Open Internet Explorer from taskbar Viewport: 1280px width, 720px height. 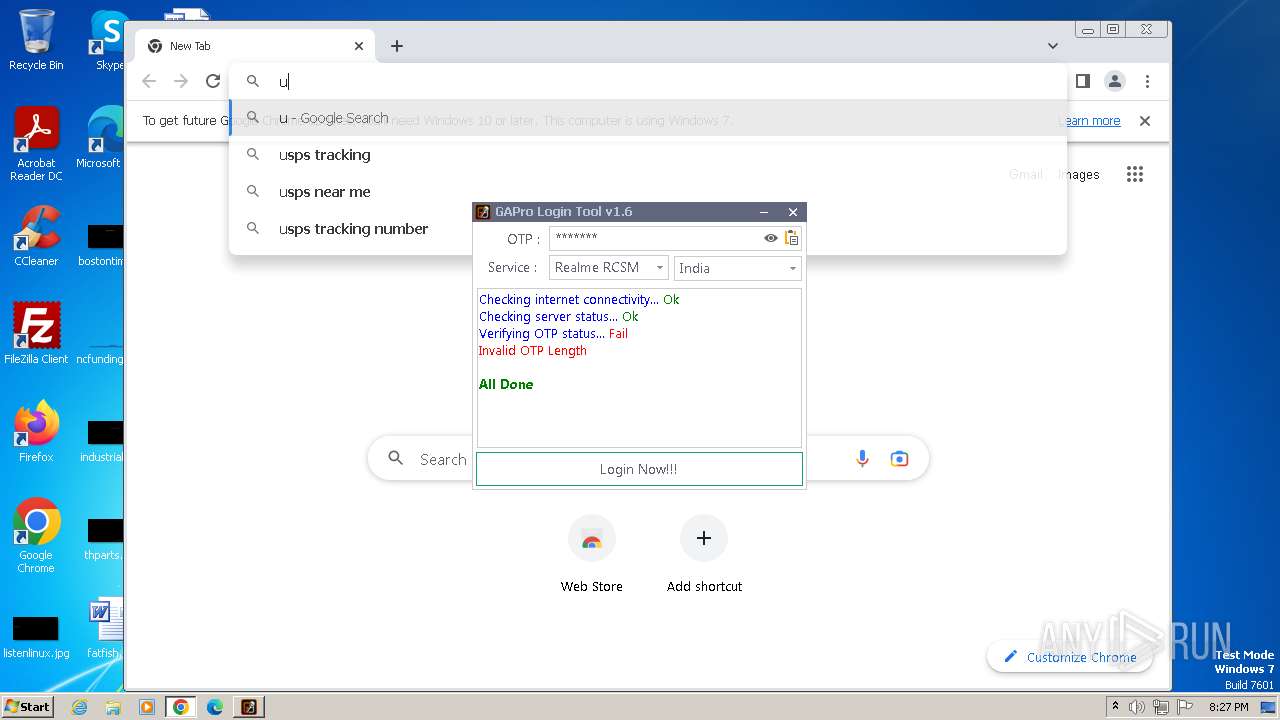[80, 707]
